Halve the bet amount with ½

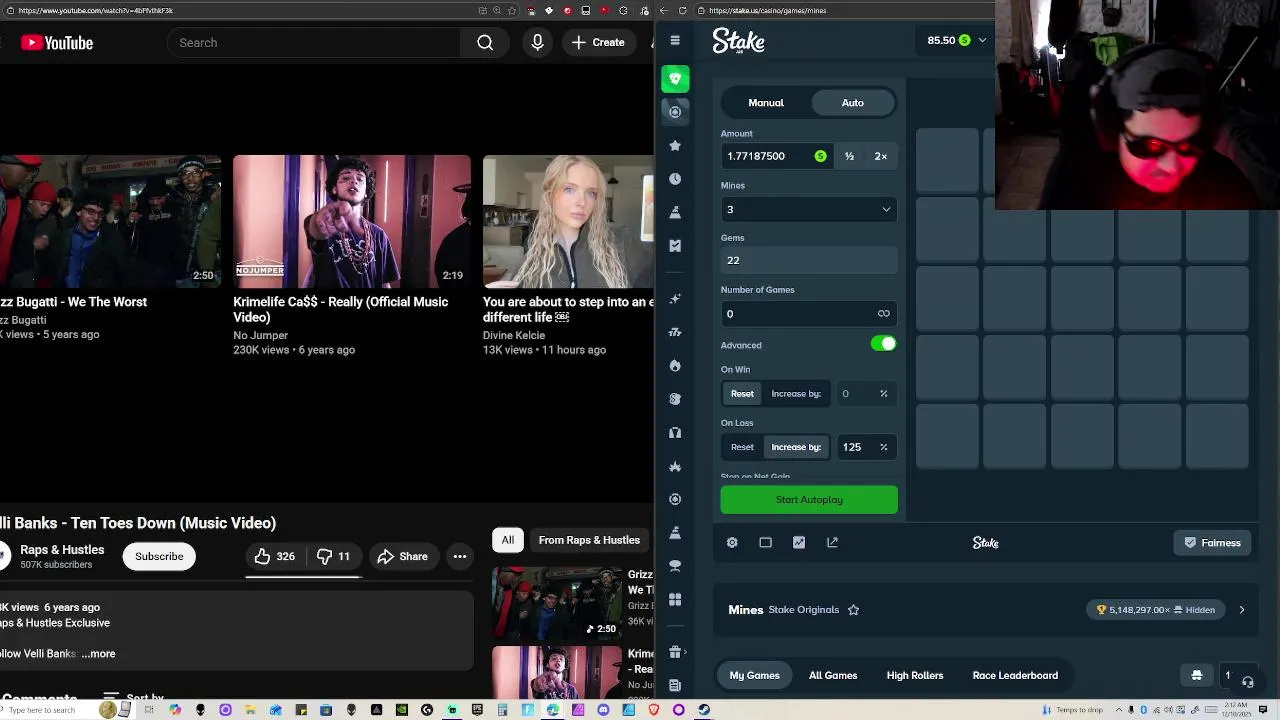849,156
